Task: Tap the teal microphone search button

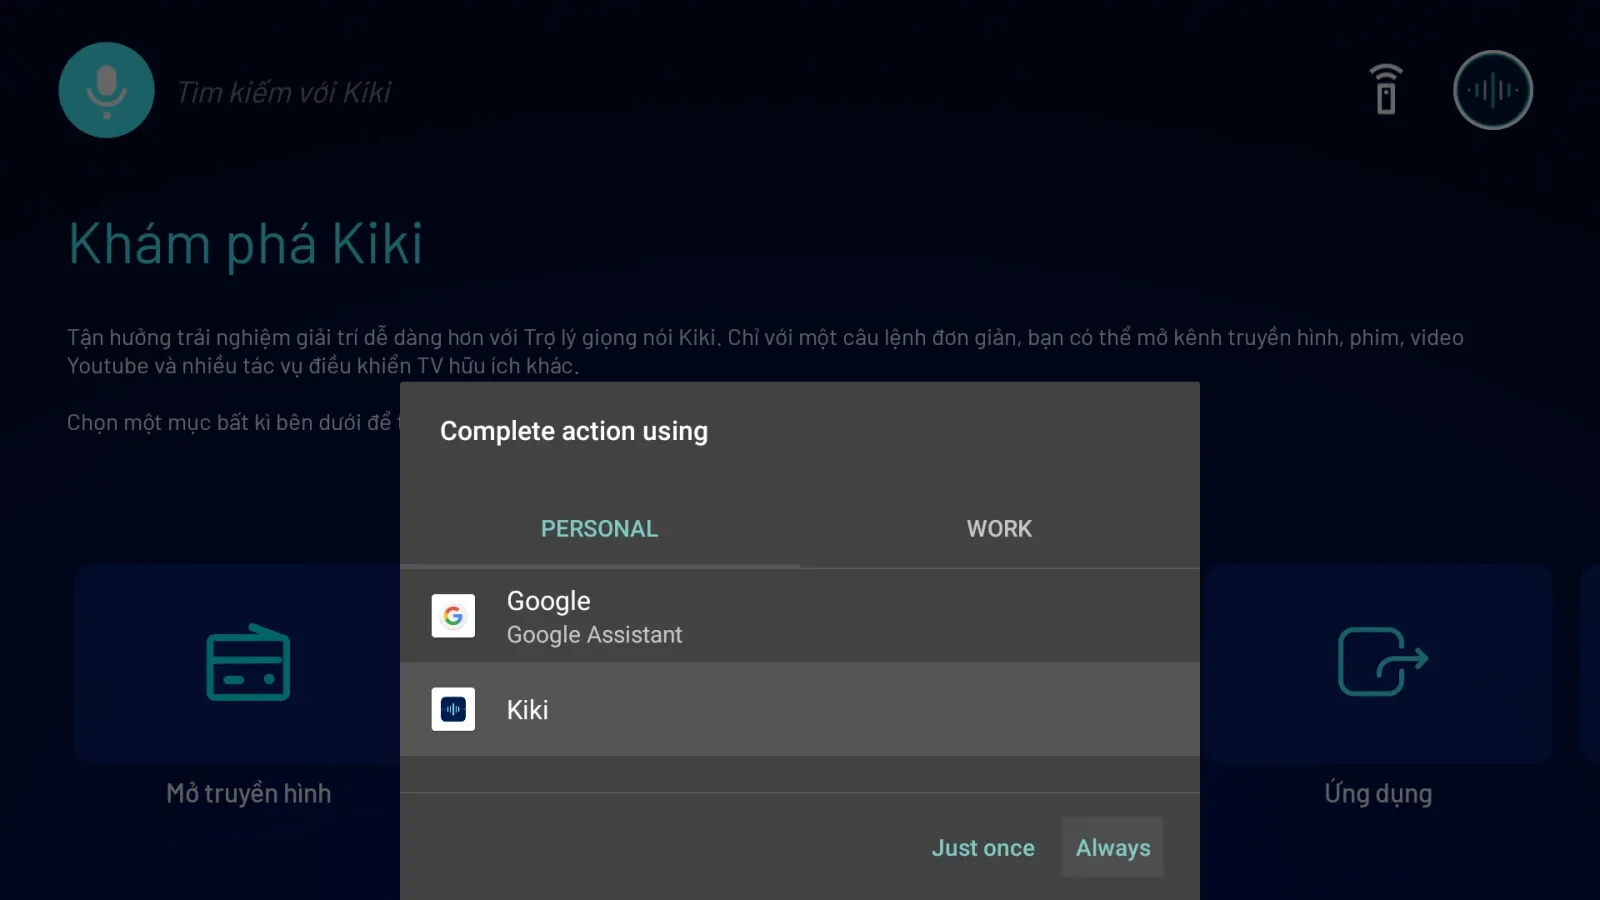Action: [x=106, y=90]
